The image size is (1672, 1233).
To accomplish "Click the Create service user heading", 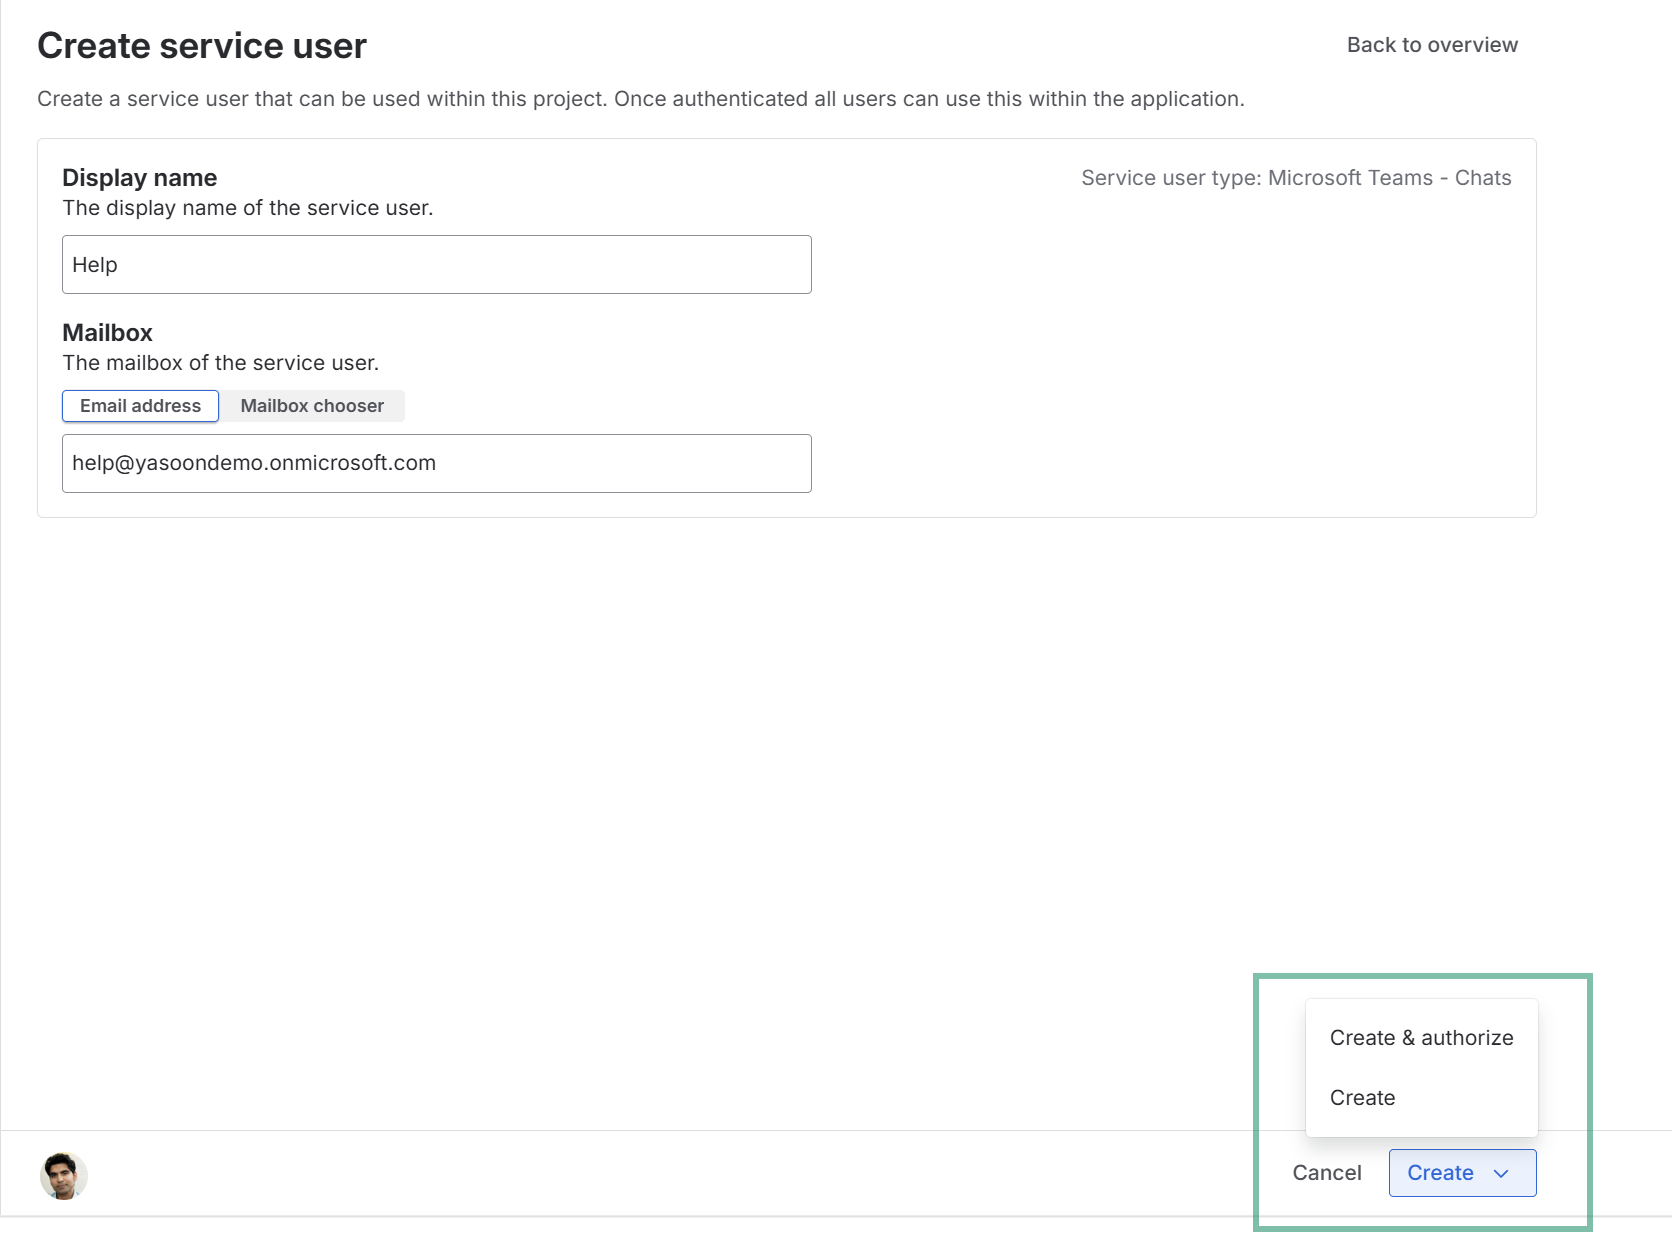I will pyautogui.click(x=202, y=46).
